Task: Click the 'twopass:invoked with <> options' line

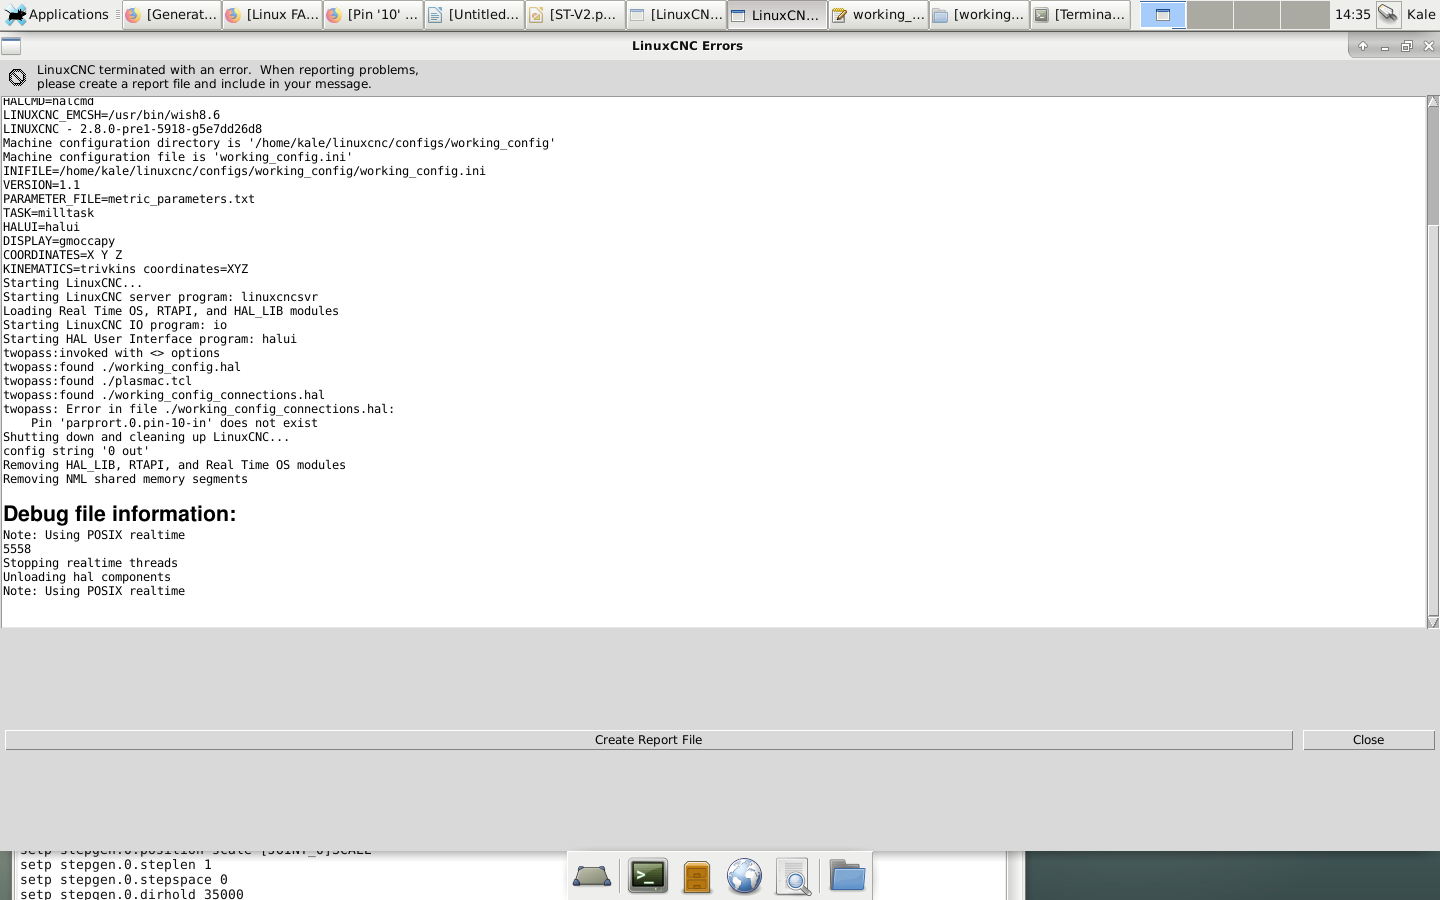Action: pyautogui.click(x=111, y=353)
